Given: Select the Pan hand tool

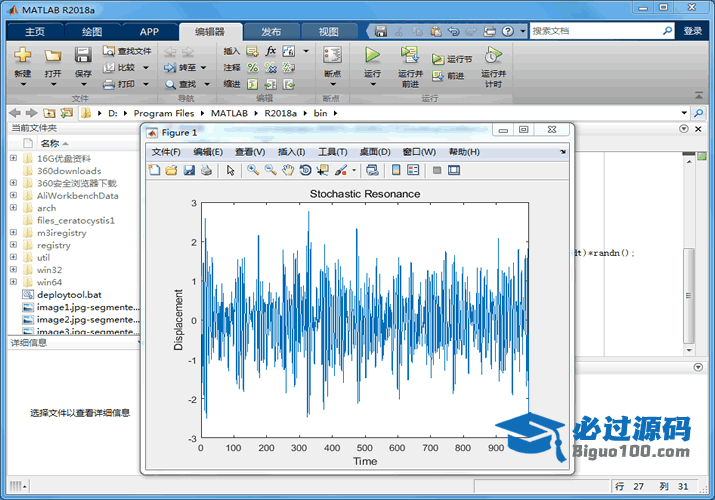Looking at the screenshot, I should coord(288,170).
